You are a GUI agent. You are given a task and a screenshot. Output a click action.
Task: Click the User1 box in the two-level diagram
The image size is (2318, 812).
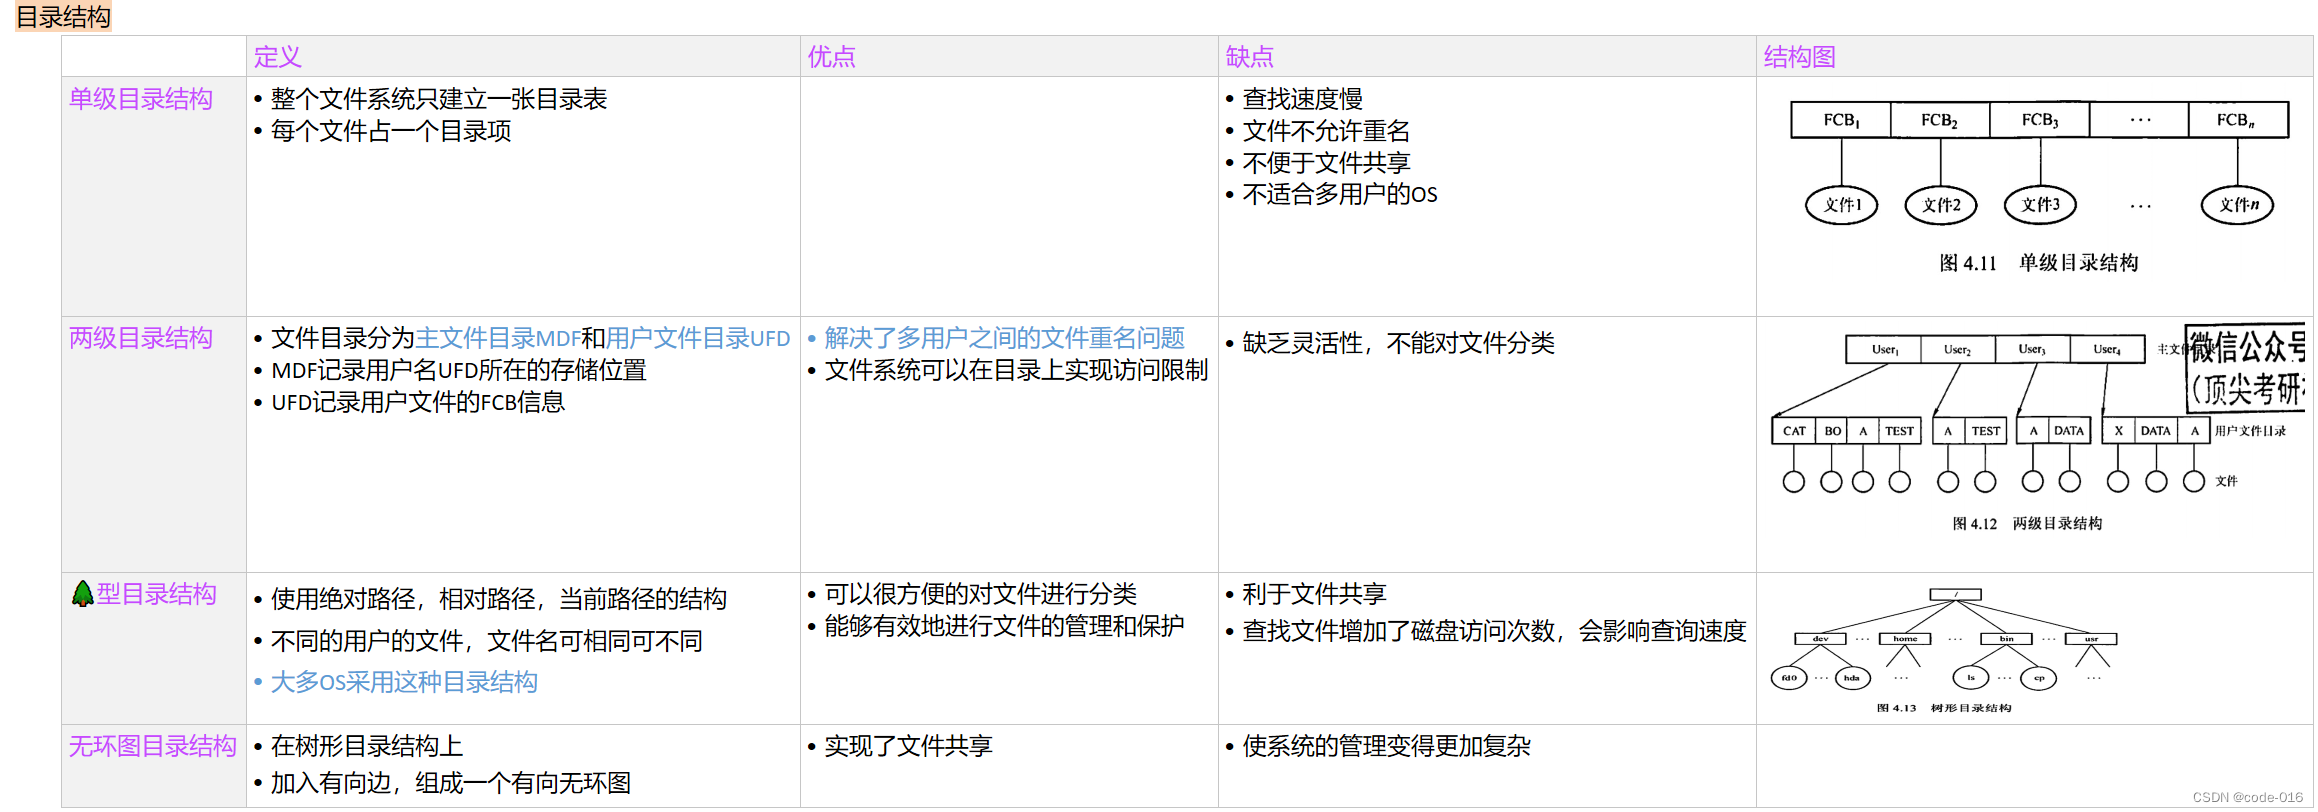pyautogui.click(x=1884, y=349)
